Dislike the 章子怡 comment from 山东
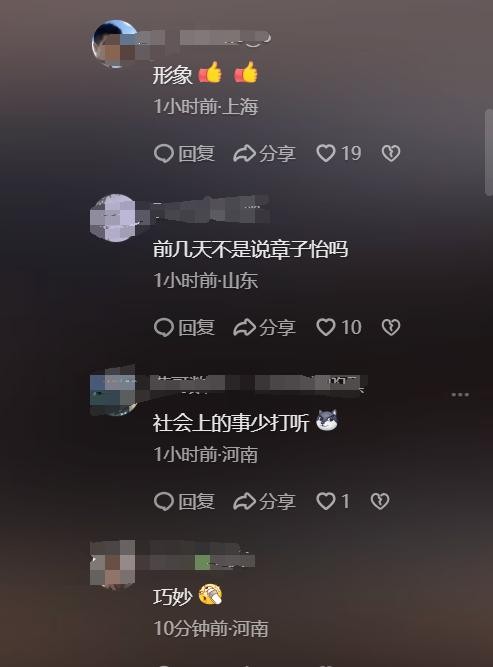Viewport: 493px width, 667px height. point(390,327)
